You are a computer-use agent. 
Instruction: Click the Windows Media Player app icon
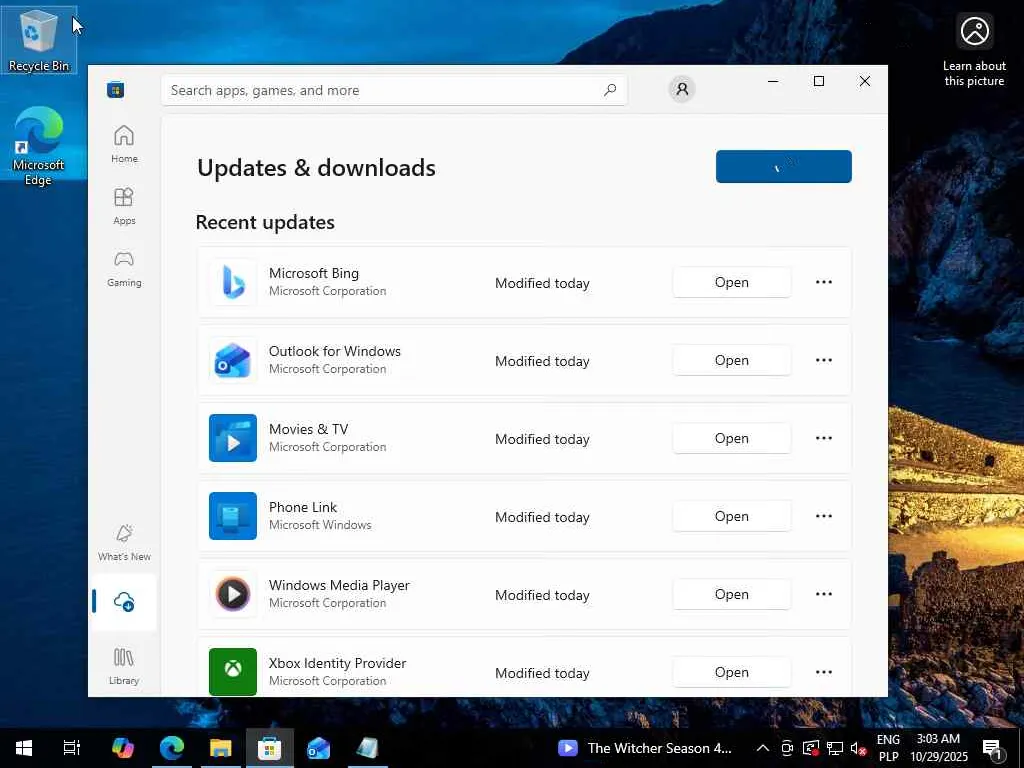pos(232,594)
